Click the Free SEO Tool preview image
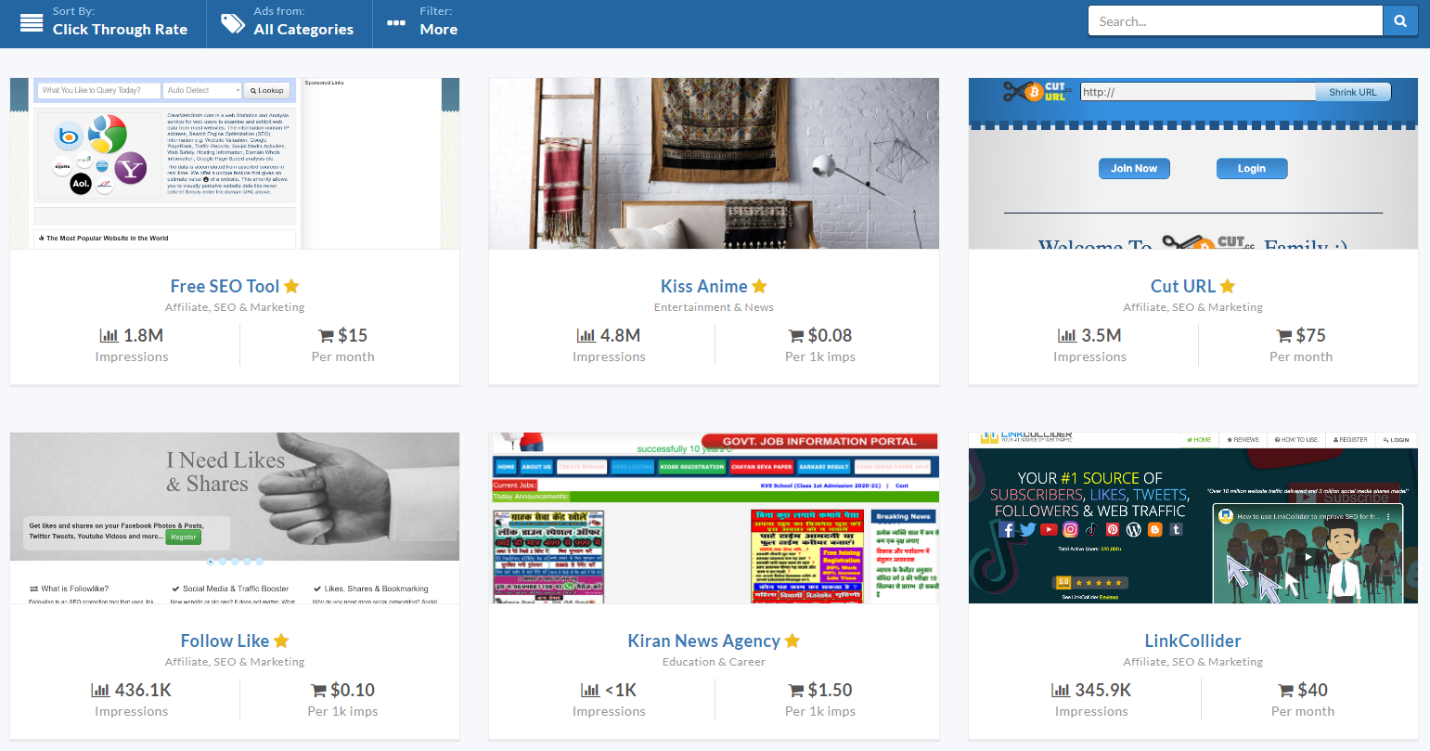This screenshot has height=751, width=1430. (x=234, y=163)
